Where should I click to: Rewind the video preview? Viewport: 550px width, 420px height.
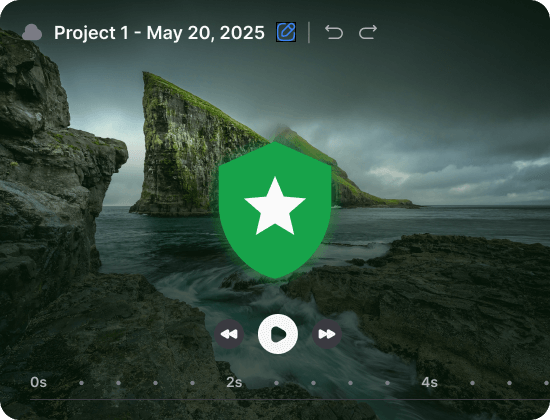click(x=229, y=334)
